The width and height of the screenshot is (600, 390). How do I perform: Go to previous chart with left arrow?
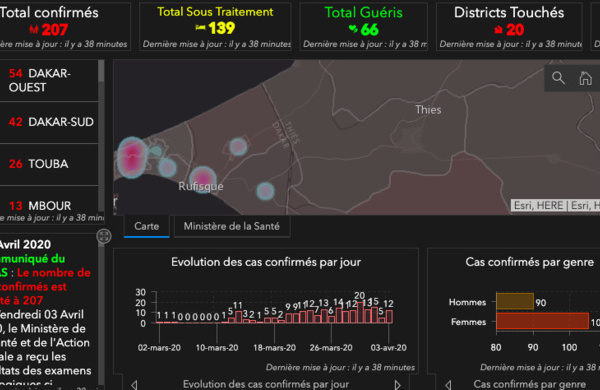(134, 385)
